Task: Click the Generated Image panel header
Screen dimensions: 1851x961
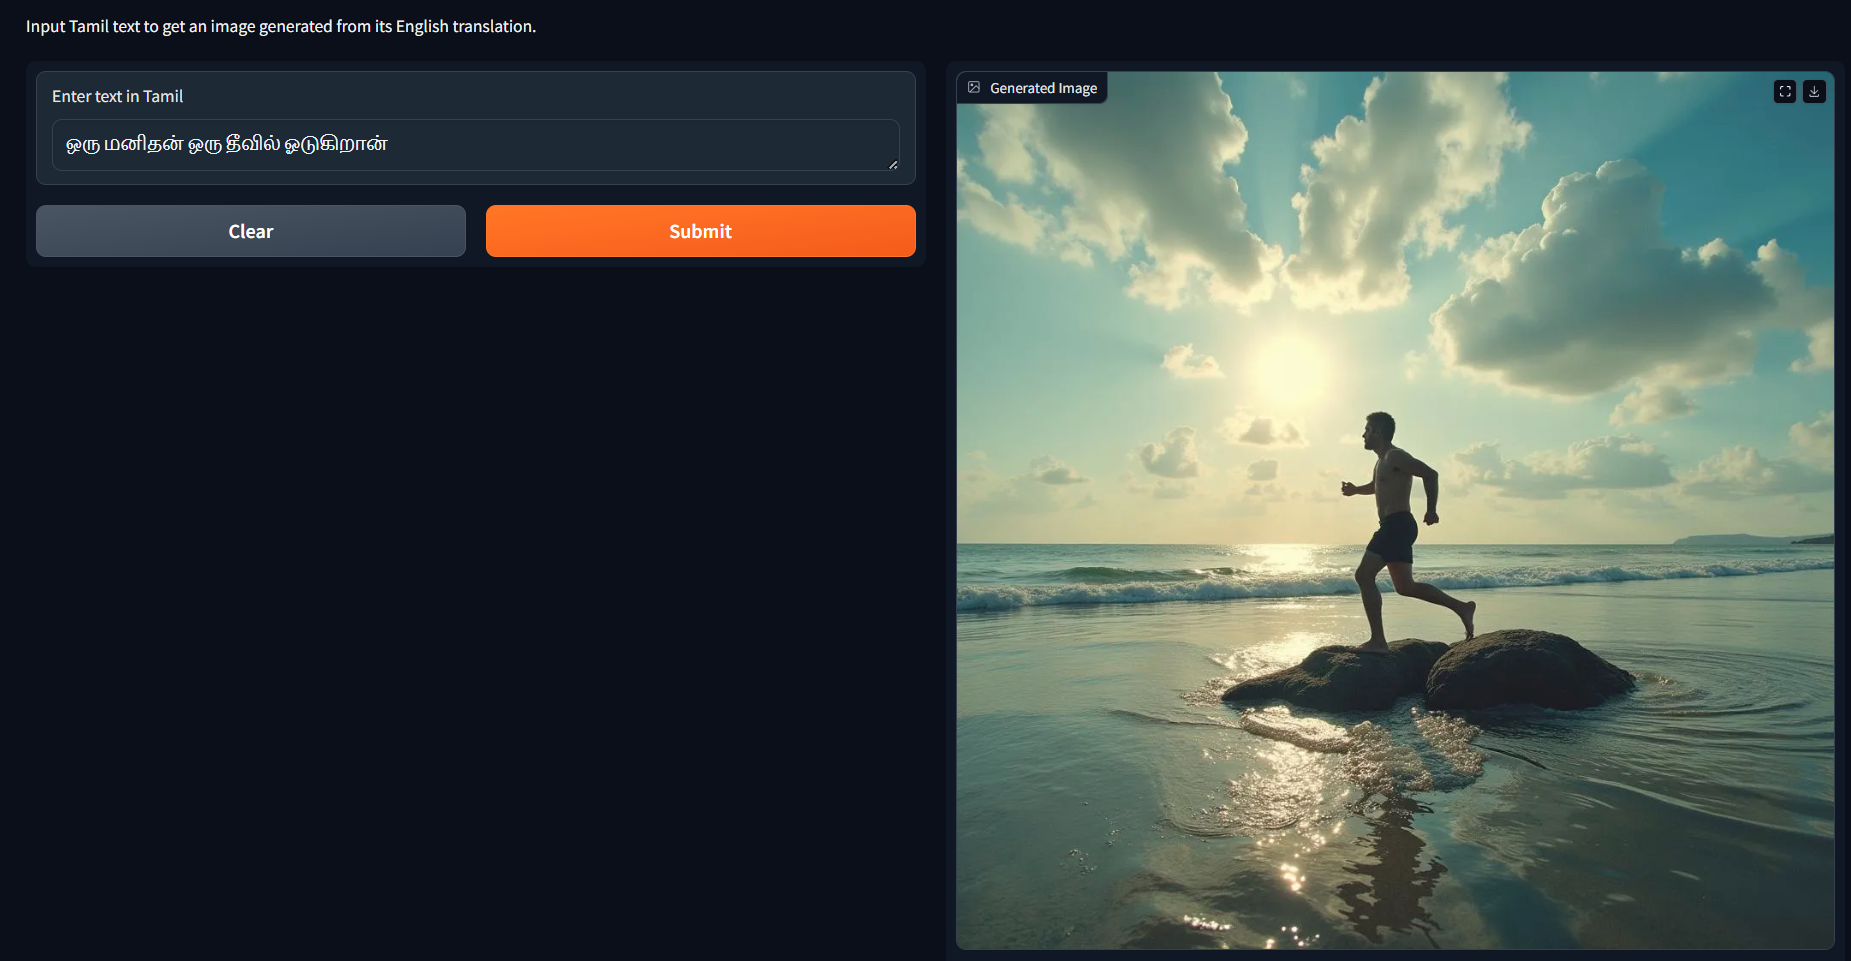Action: (1031, 87)
